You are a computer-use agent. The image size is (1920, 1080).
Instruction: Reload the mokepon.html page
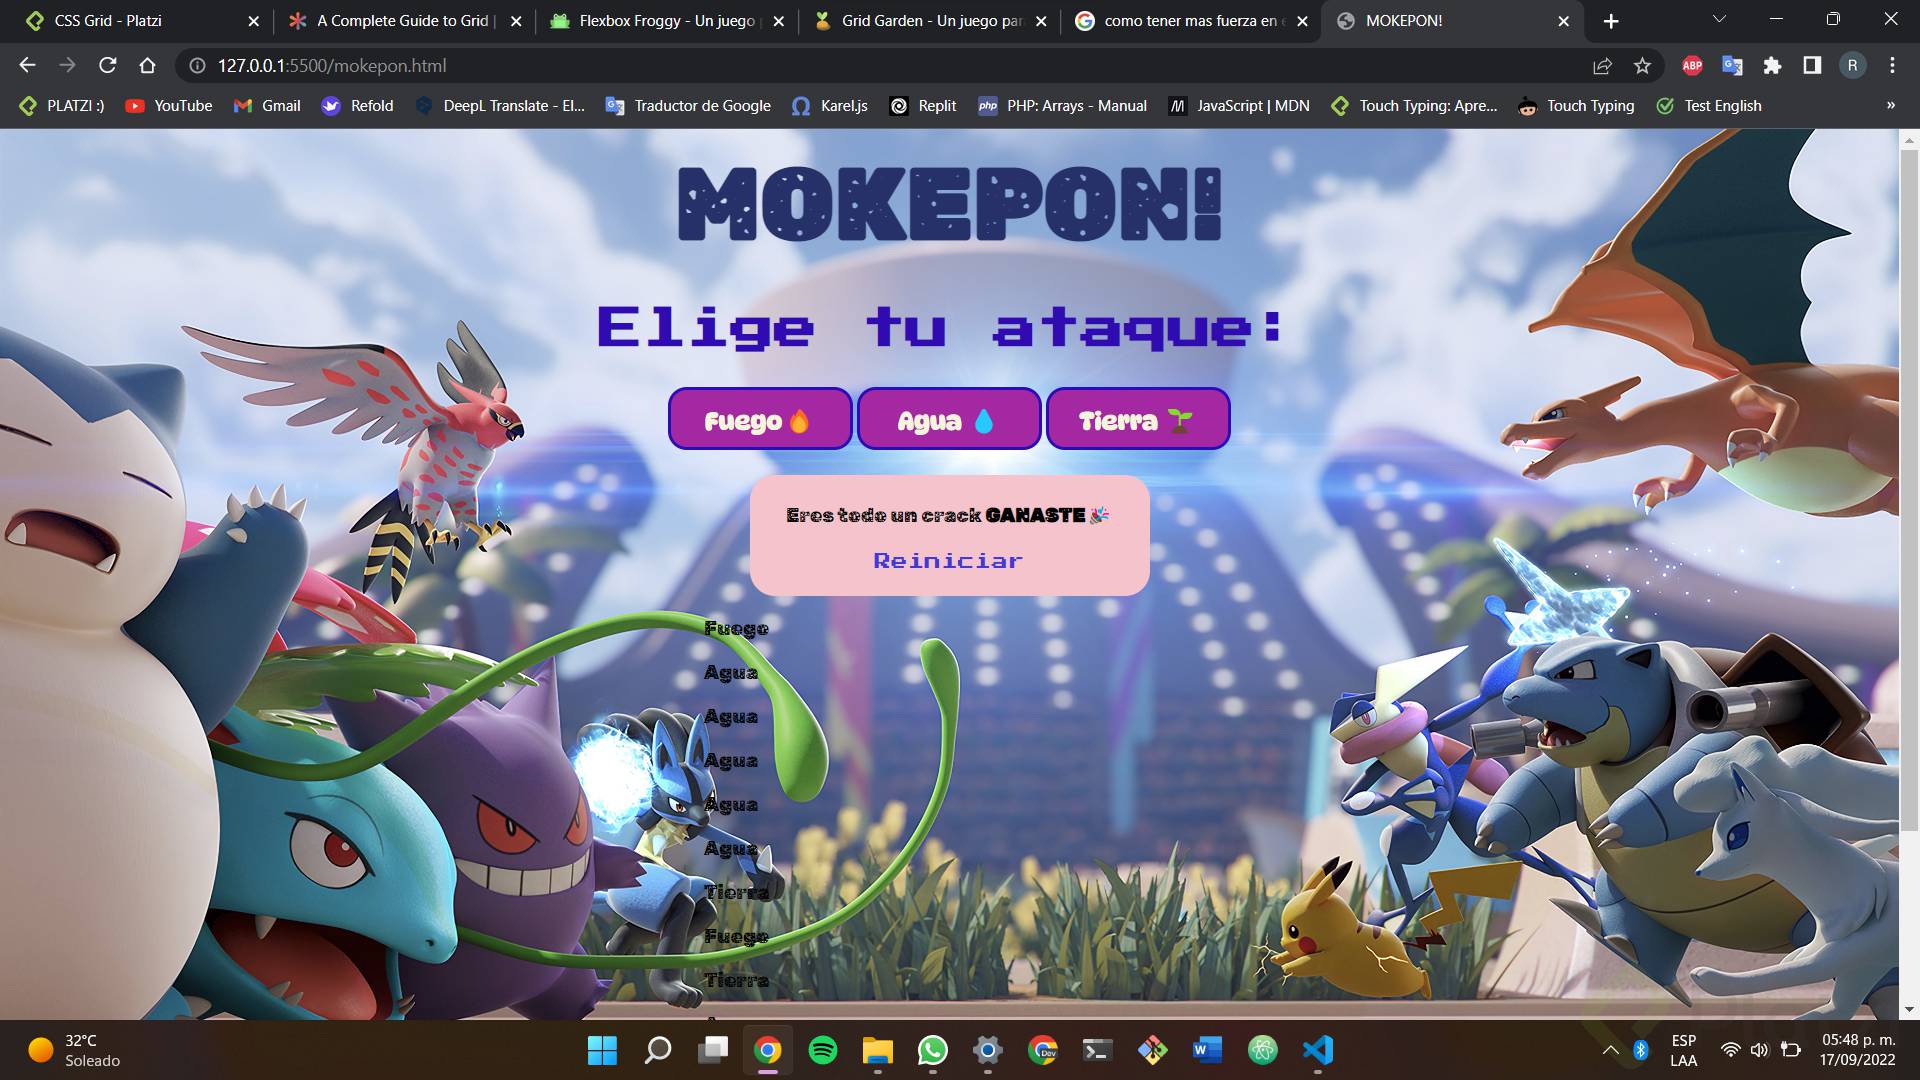tap(106, 66)
